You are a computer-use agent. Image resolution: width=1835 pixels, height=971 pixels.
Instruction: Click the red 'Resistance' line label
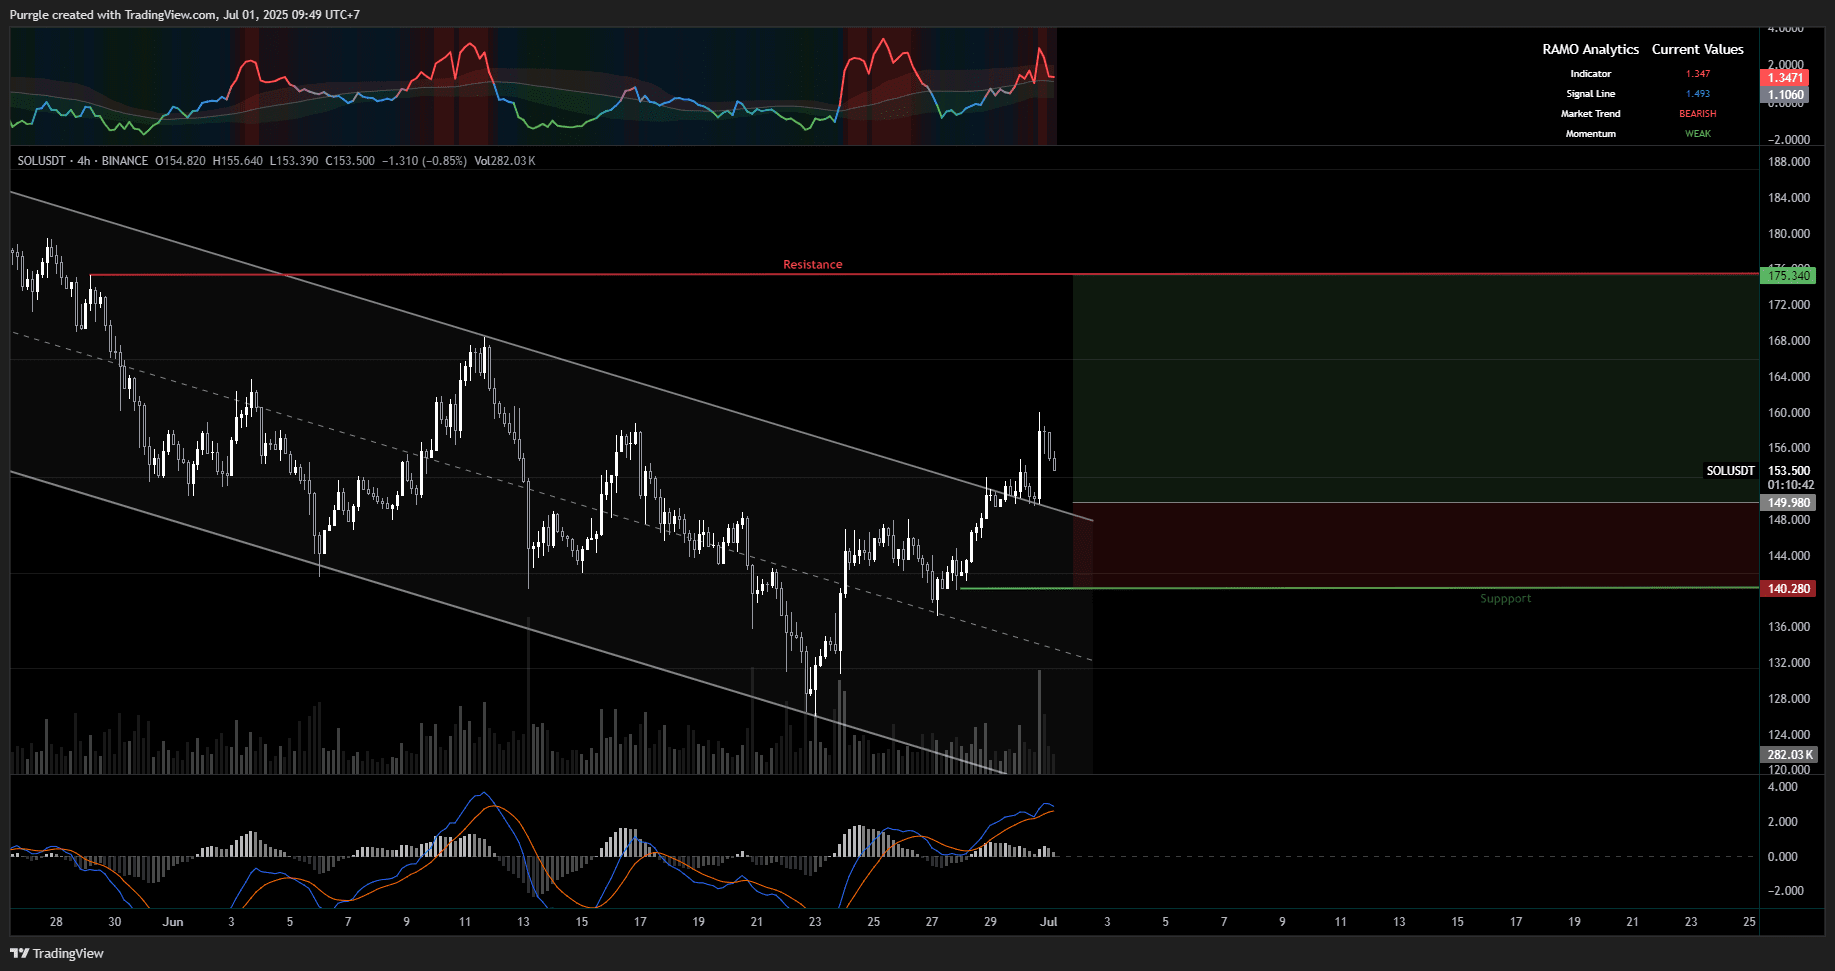click(813, 265)
